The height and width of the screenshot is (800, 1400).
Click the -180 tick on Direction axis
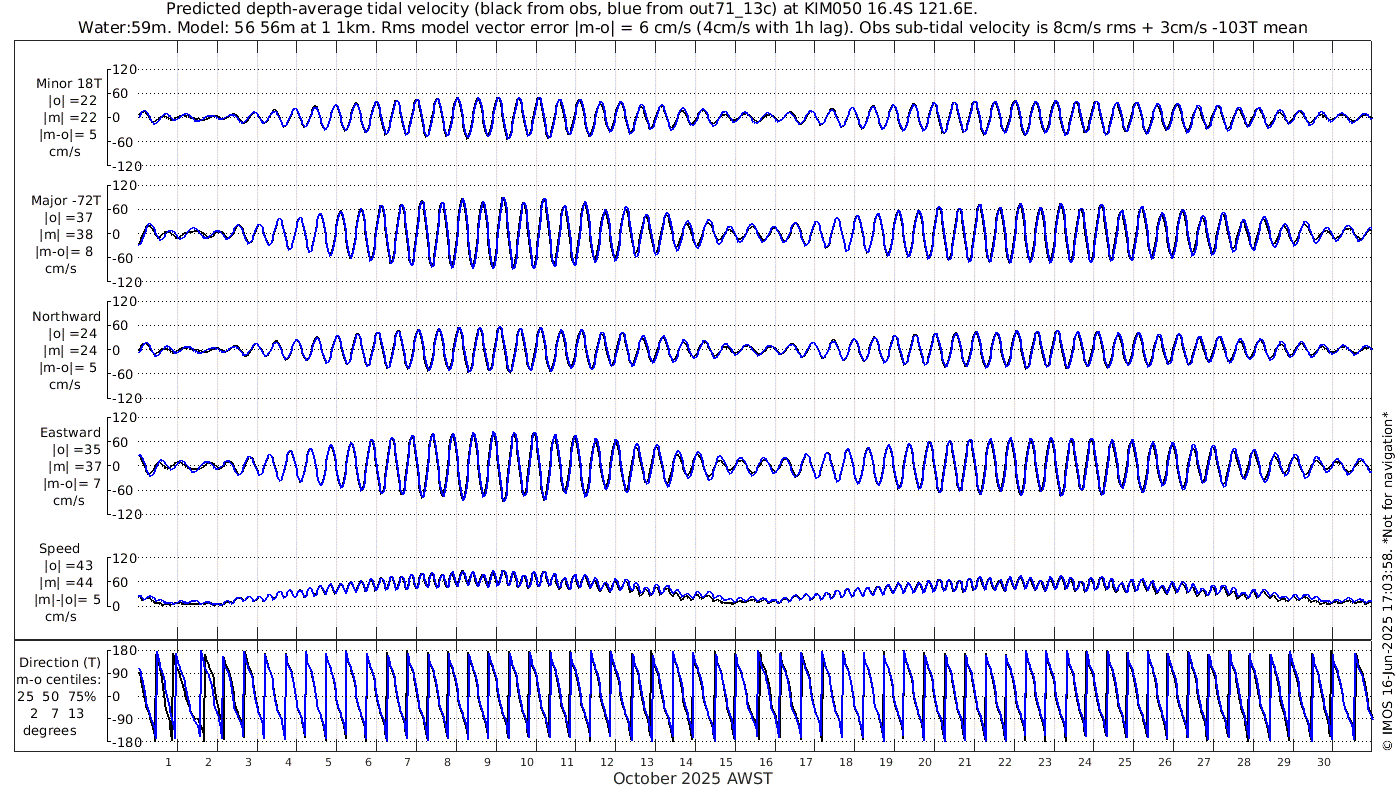pos(119,741)
